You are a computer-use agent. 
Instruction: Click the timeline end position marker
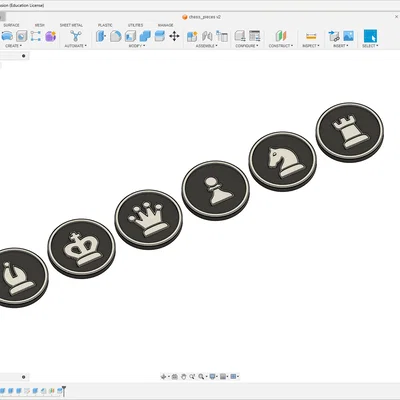pos(64,391)
